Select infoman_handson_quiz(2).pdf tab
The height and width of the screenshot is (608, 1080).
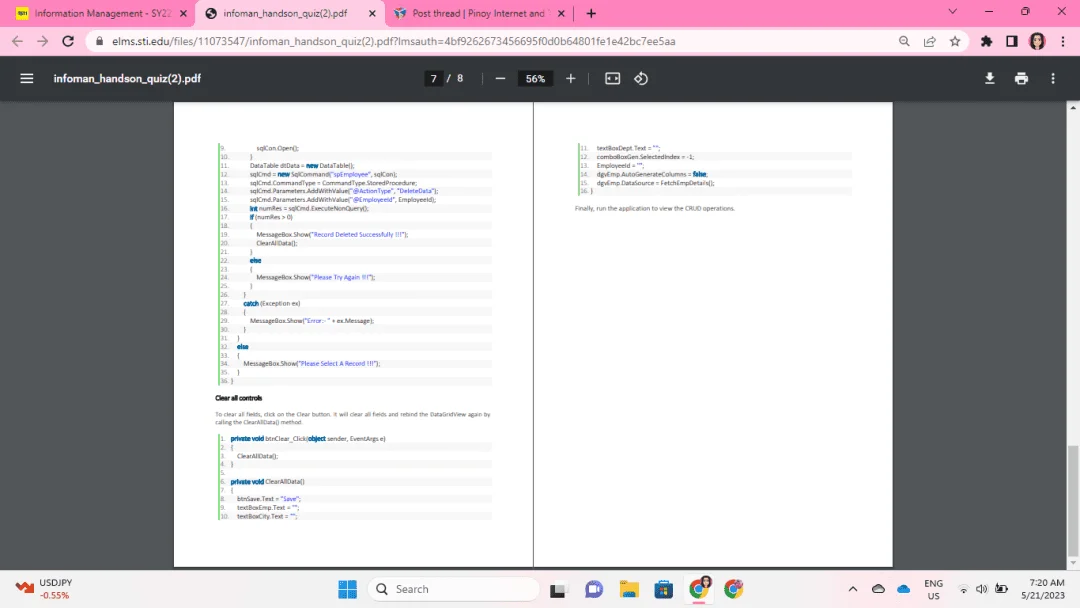click(285, 13)
